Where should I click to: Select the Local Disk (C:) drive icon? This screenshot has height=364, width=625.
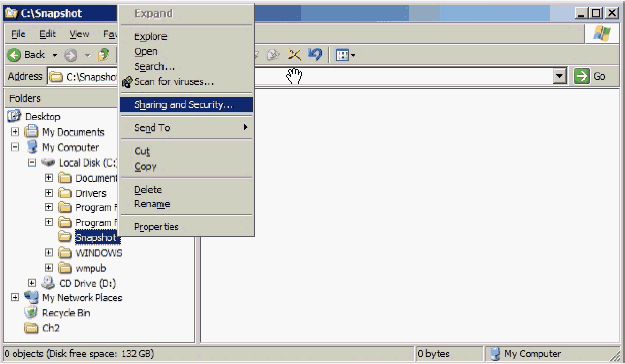pos(48,162)
